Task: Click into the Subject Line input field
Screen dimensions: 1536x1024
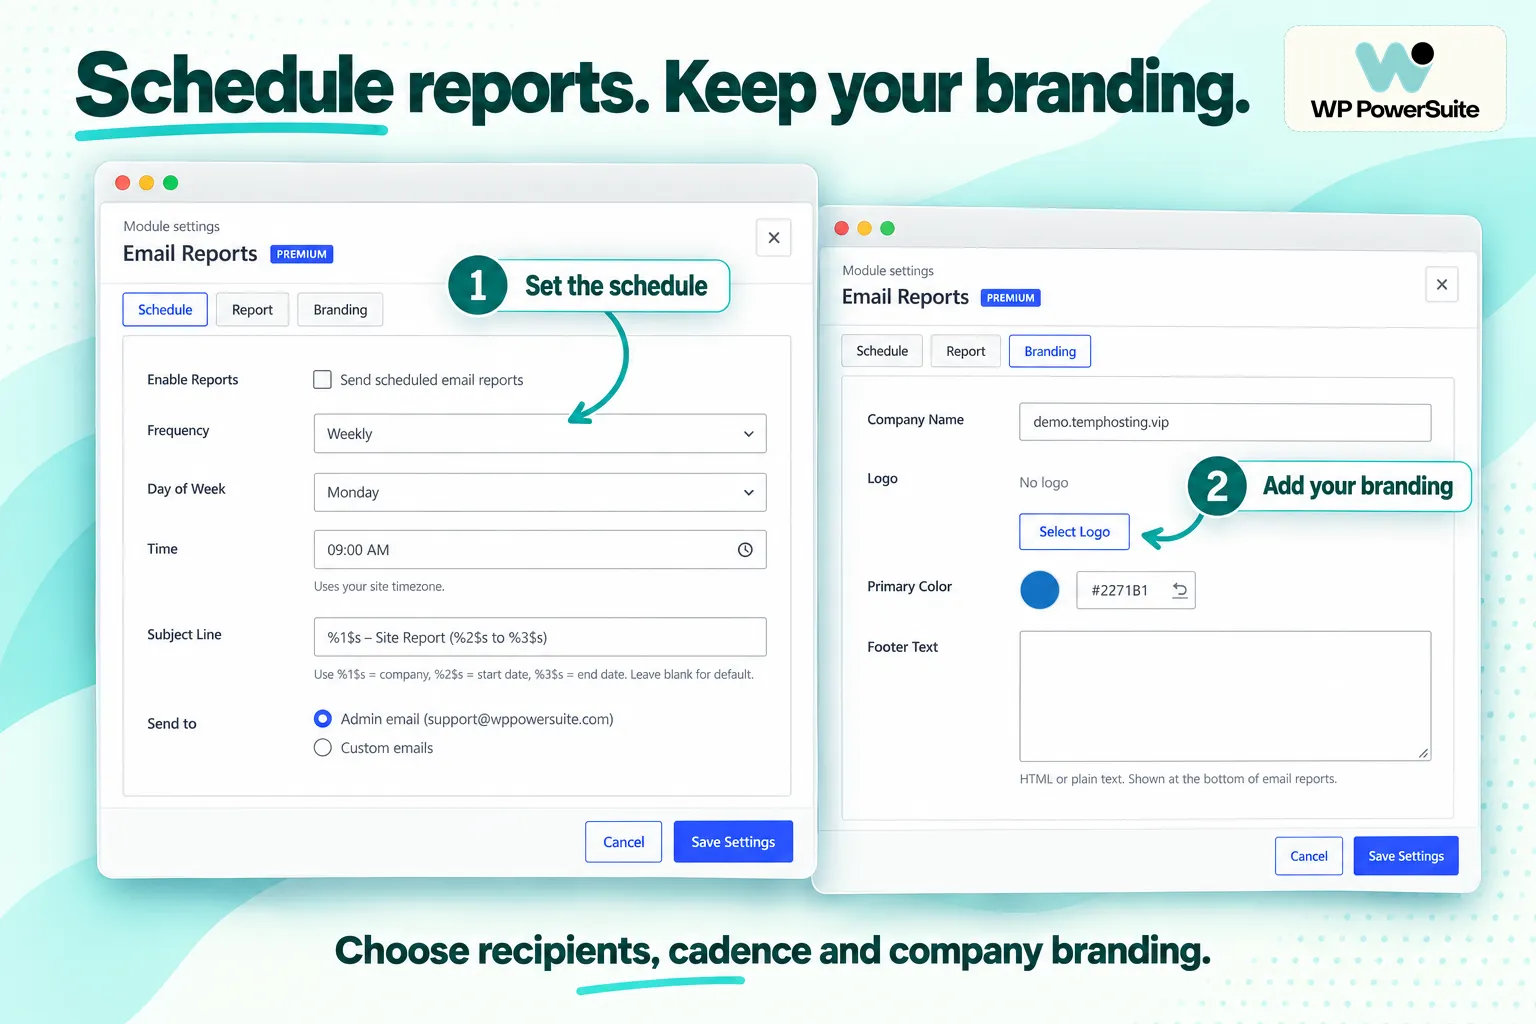Action: click(x=540, y=637)
